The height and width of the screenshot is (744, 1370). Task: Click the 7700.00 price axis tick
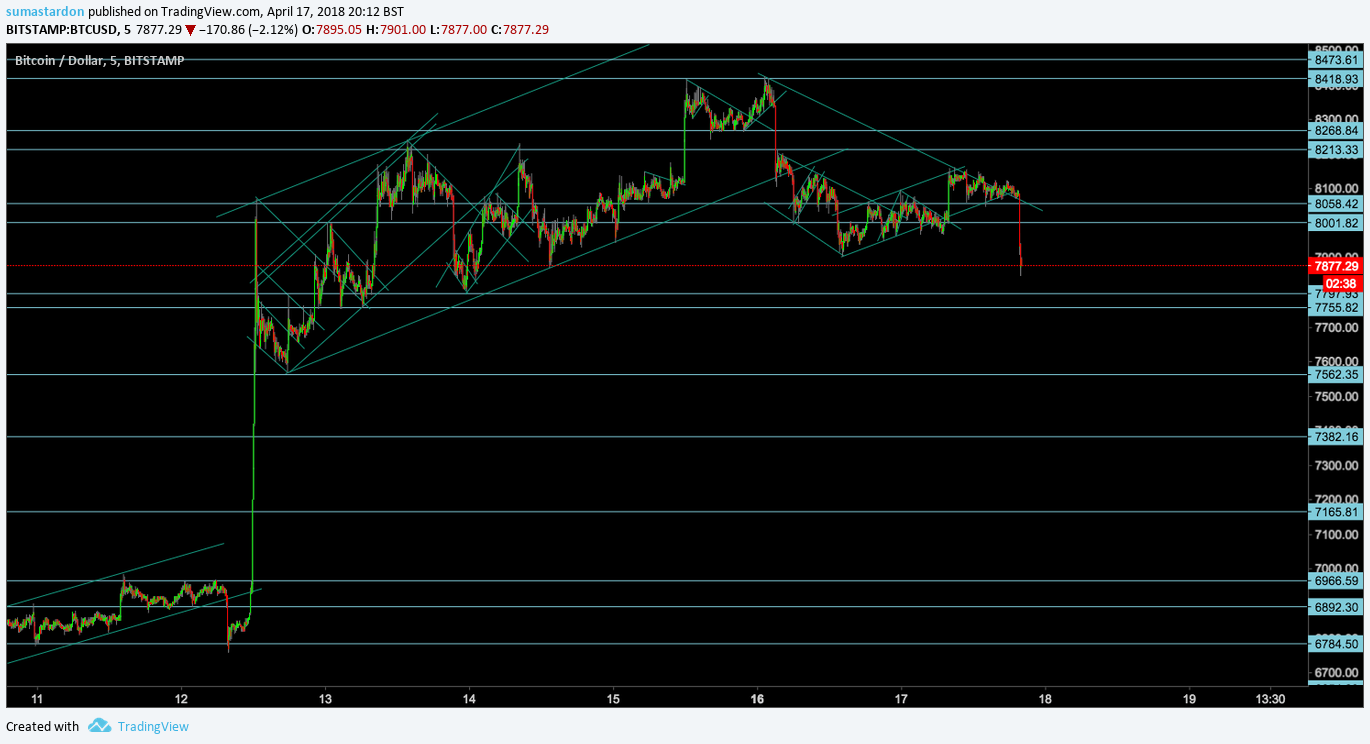click(1337, 327)
